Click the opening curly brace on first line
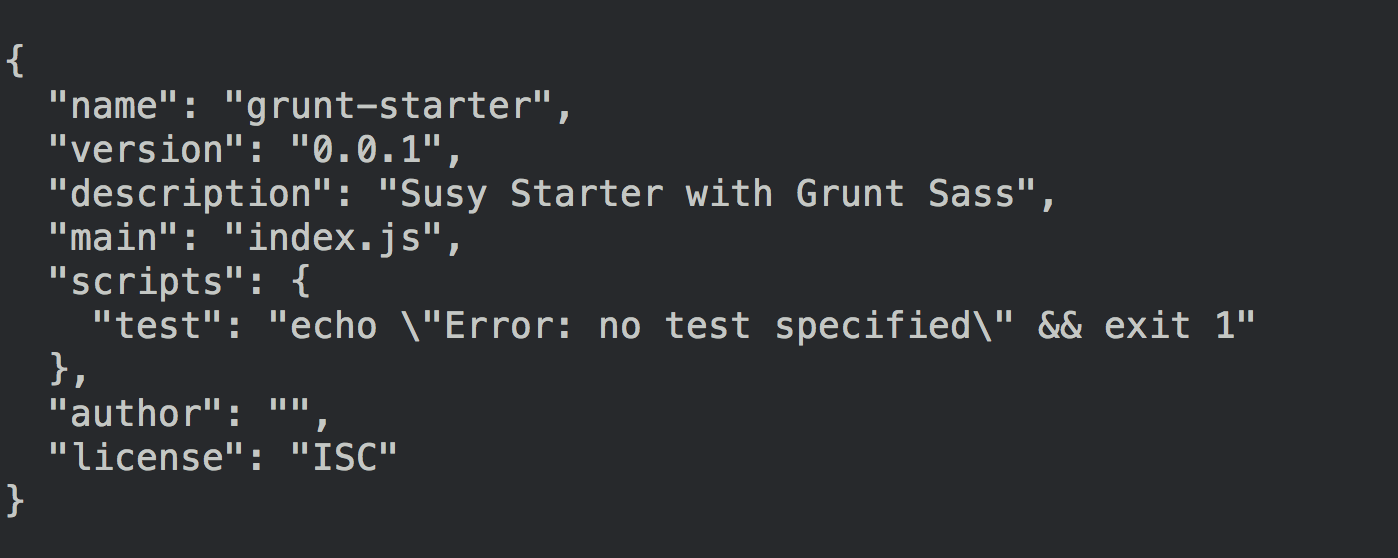Image resolution: width=1398 pixels, height=558 pixels. point(14,62)
